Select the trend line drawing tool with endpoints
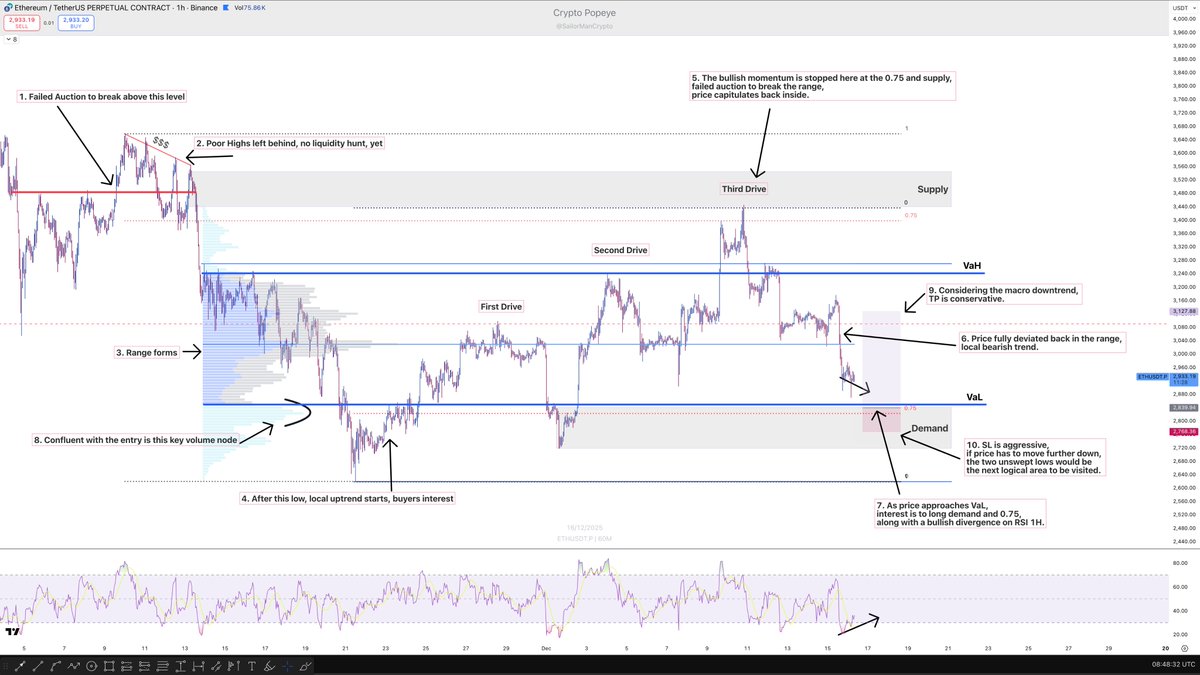Viewport: 1200px width, 675px height. [x=20, y=666]
